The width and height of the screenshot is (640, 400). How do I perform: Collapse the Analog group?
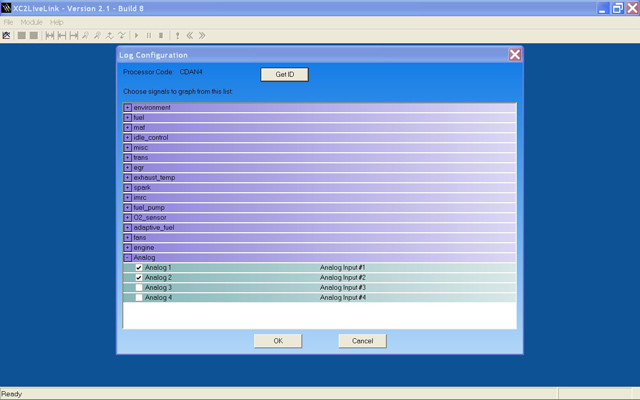point(128,258)
